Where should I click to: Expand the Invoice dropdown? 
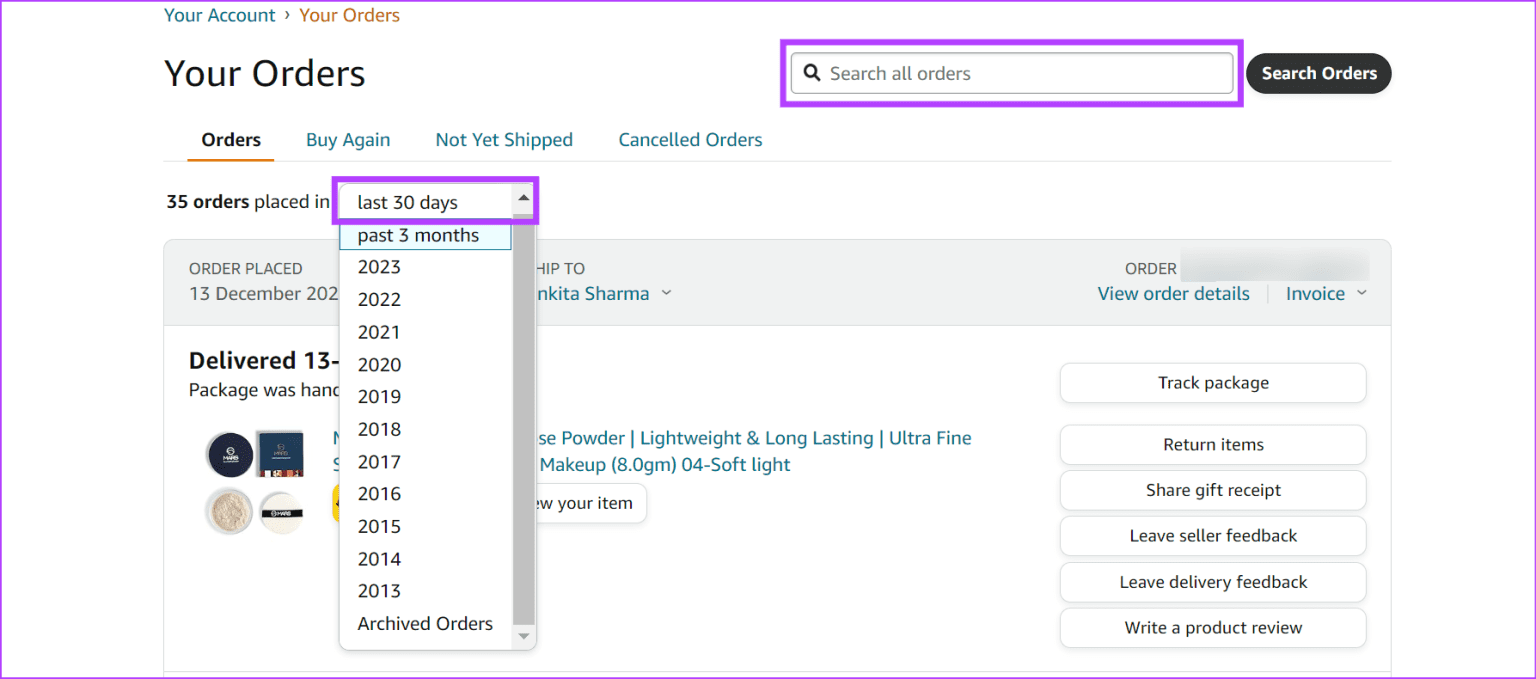point(1324,293)
